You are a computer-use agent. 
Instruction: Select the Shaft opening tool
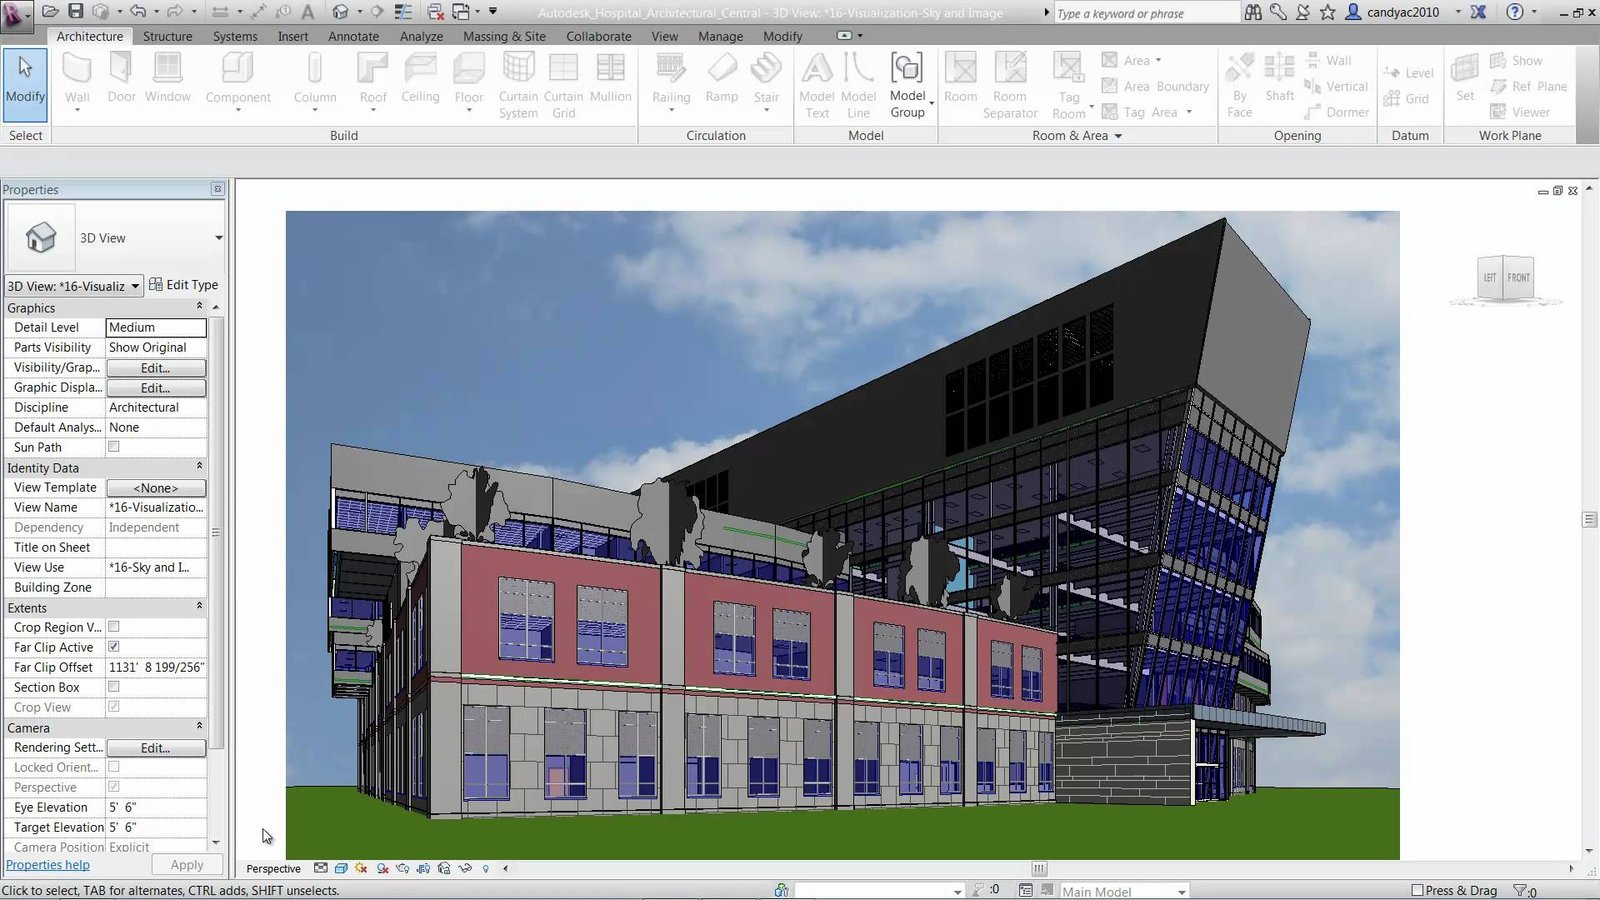coord(1279,78)
